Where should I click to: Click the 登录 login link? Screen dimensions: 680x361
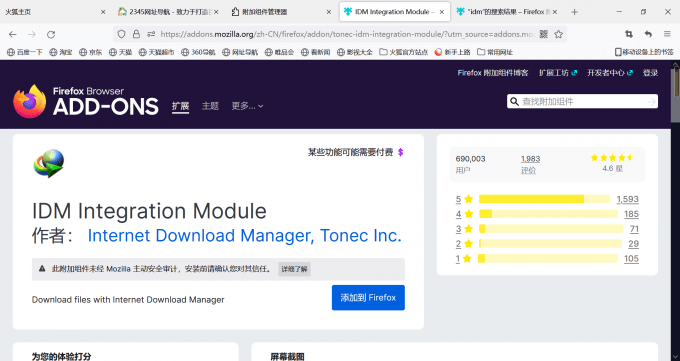coord(651,73)
